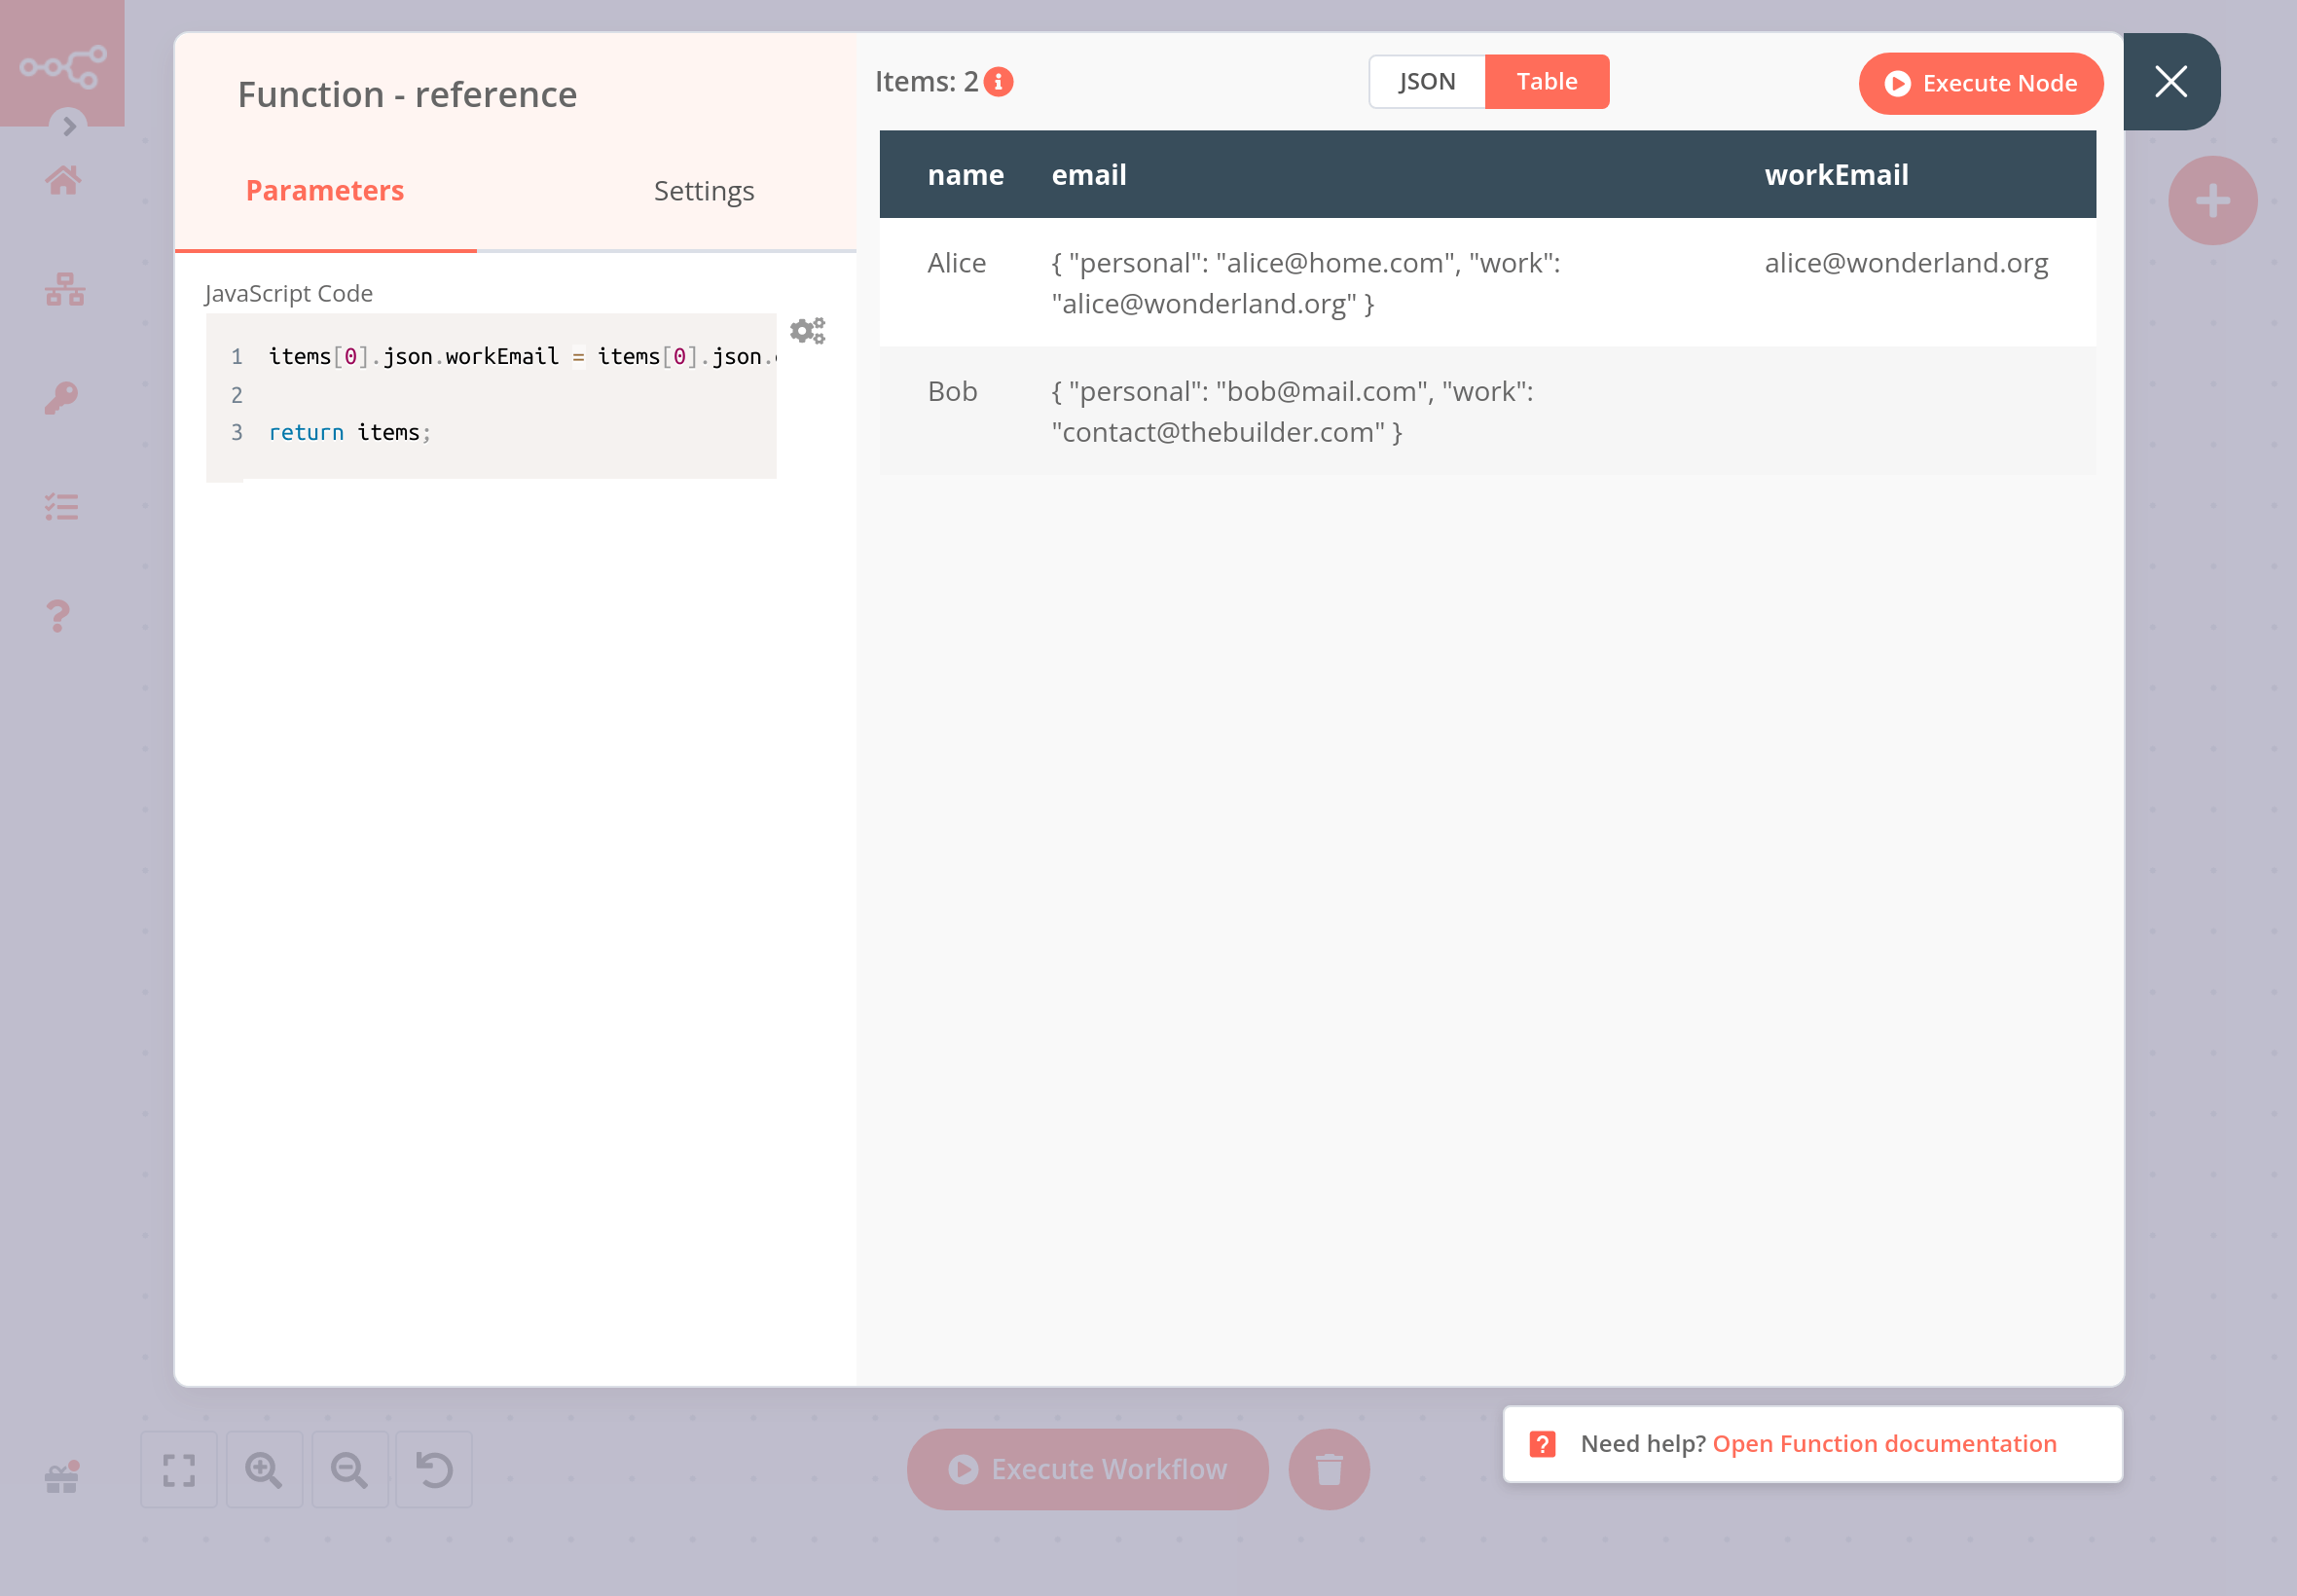This screenshot has height=1596, width=2297.
Task: Expand the collapsed left sidebar chevron
Action: pyautogui.click(x=69, y=126)
